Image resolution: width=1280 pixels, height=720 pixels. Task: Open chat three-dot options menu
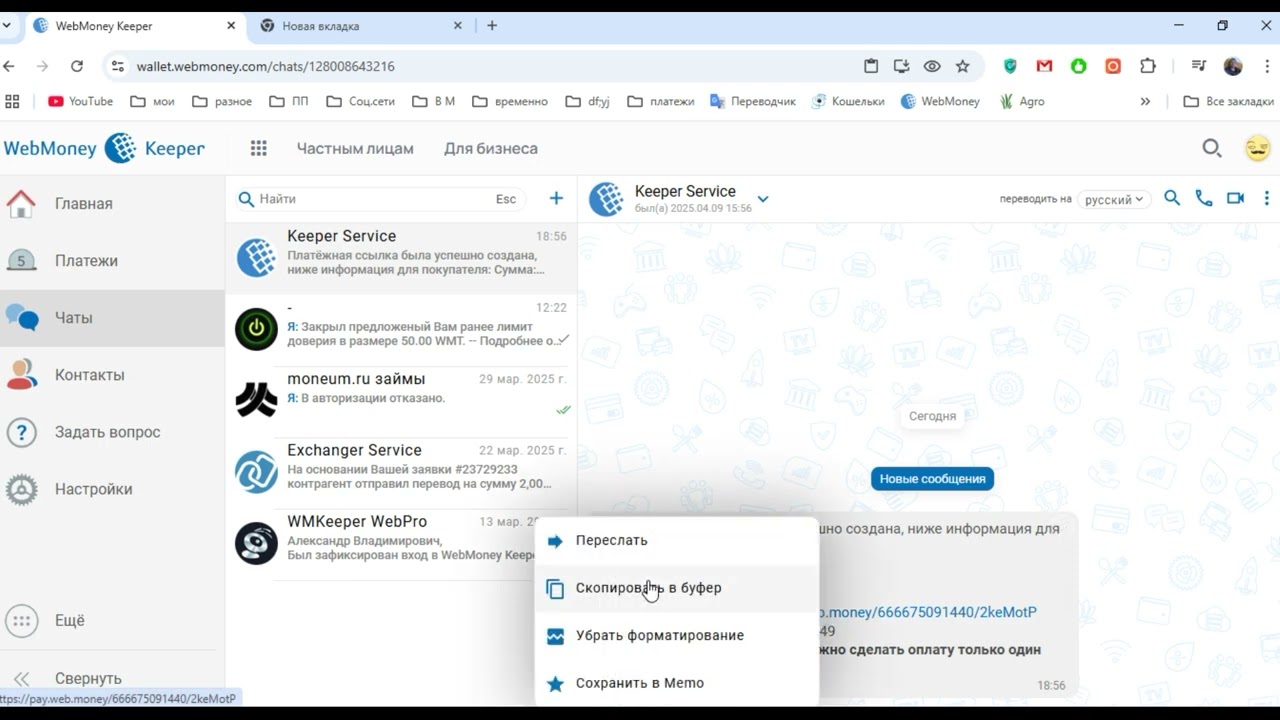coord(1266,198)
